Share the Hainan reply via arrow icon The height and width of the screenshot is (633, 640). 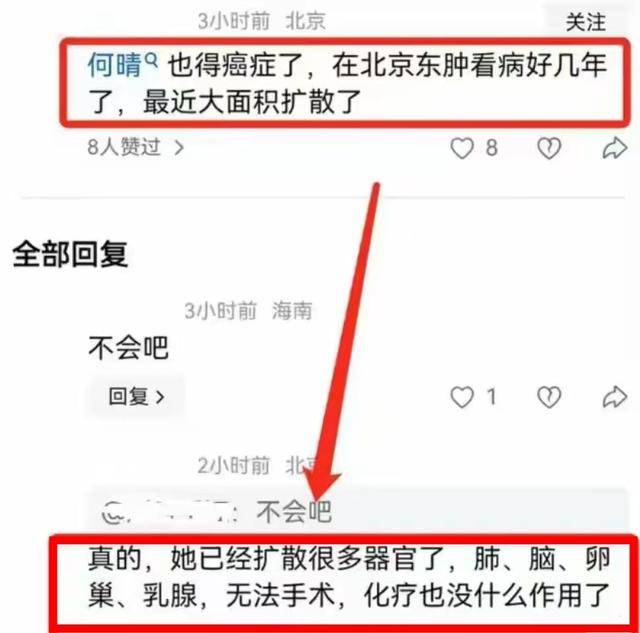tap(615, 397)
